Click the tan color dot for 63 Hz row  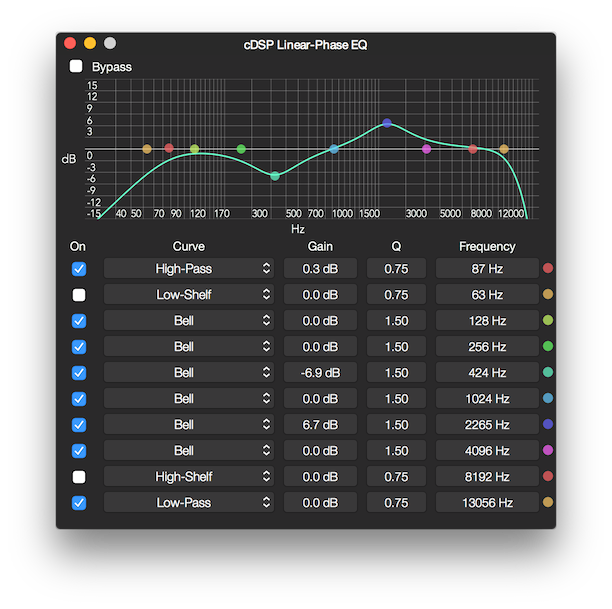(x=548, y=294)
